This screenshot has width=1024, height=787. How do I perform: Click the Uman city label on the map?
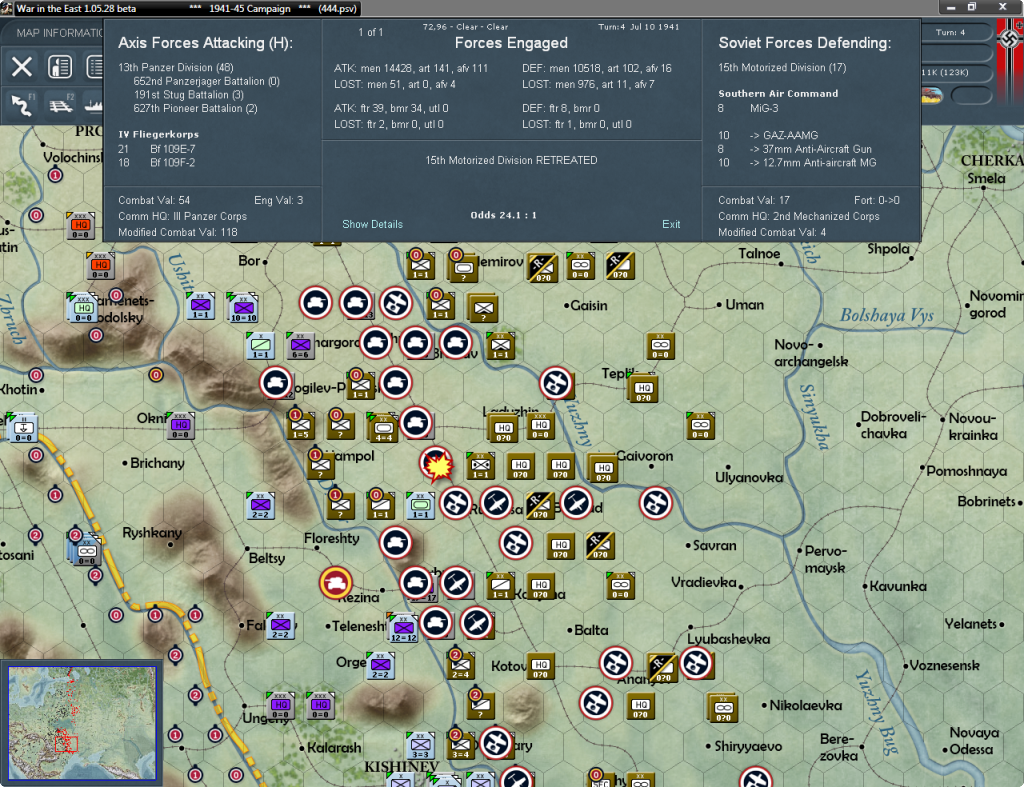[744, 304]
